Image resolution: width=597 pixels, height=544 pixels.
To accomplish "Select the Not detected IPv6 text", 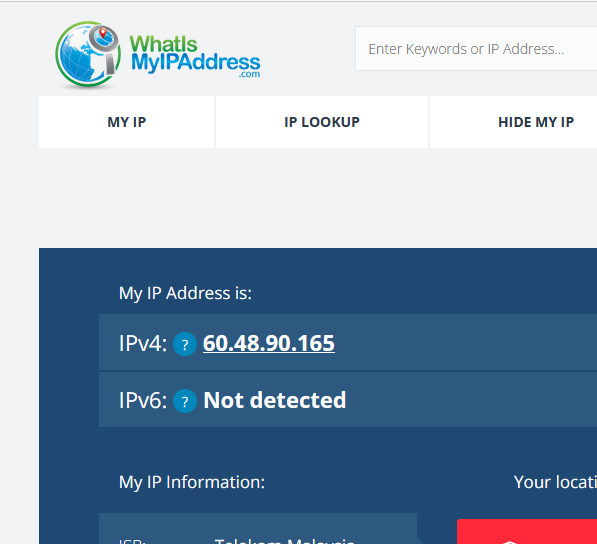I will 275,400.
